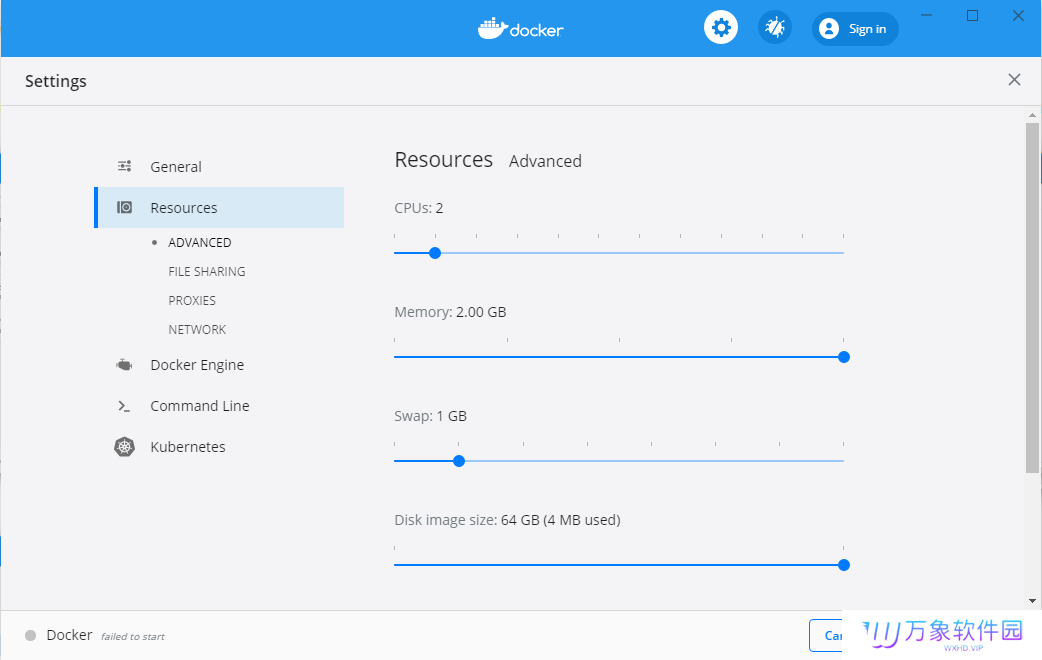Maximize the Docker window
This screenshot has width=1042, height=660.
coord(972,15)
